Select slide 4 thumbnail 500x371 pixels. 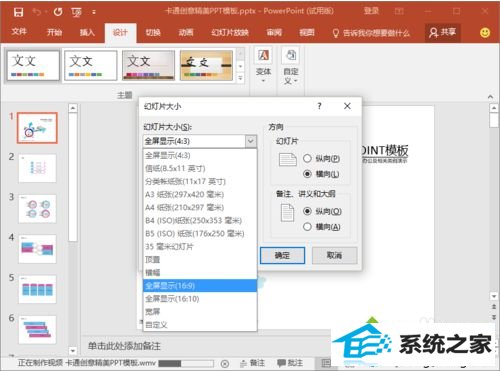coord(37,249)
